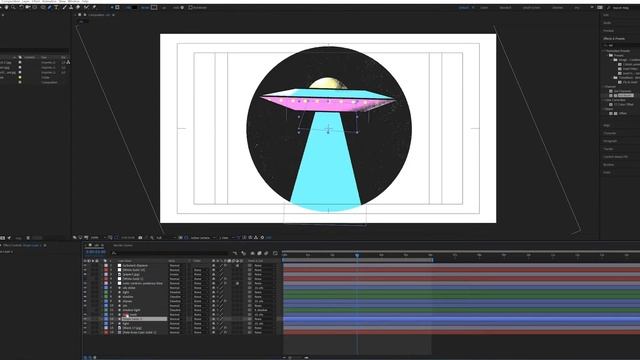Select the Roto Brush tool

tap(86, 7)
